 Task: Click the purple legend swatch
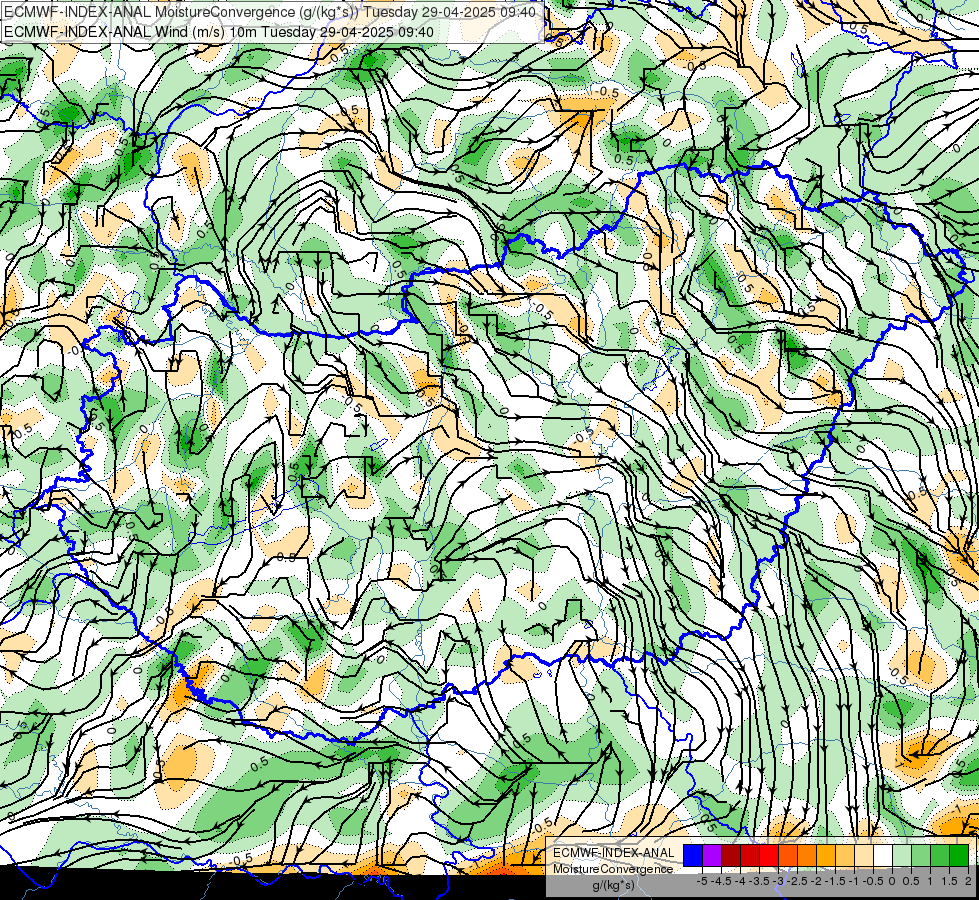[712, 855]
